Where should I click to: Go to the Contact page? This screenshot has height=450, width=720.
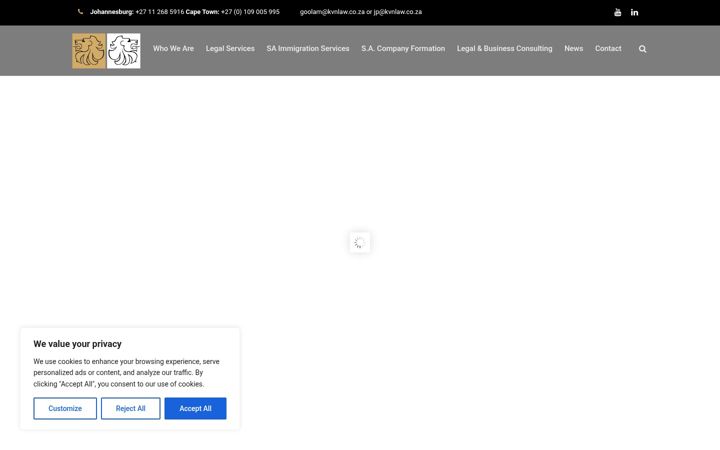(x=608, y=49)
